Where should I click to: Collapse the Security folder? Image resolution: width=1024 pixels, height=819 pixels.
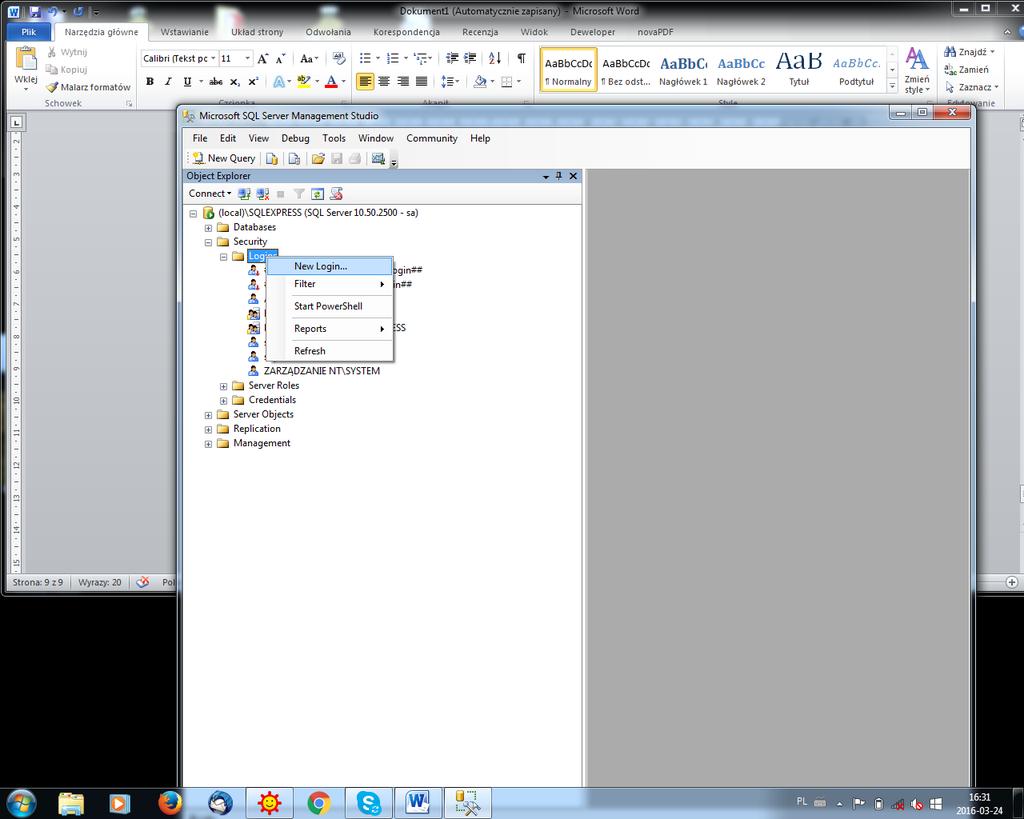tap(208, 242)
